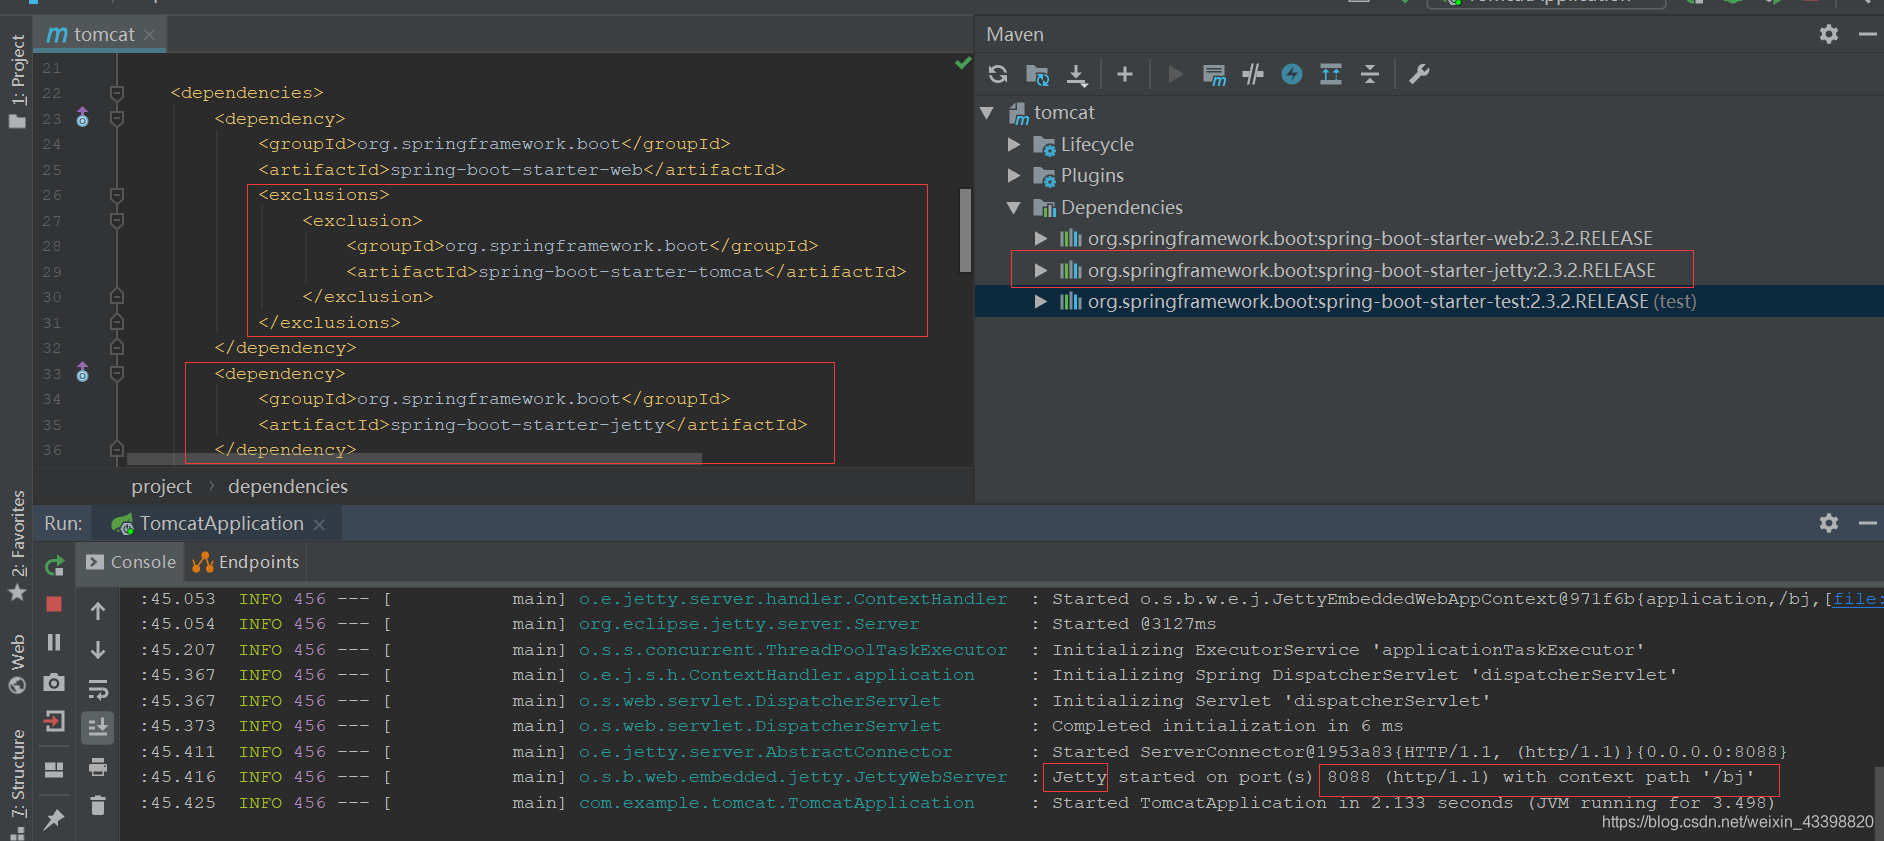Generate sources and update folders in Maven
This screenshot has height=841, width=1884.
click(1037, 74)
